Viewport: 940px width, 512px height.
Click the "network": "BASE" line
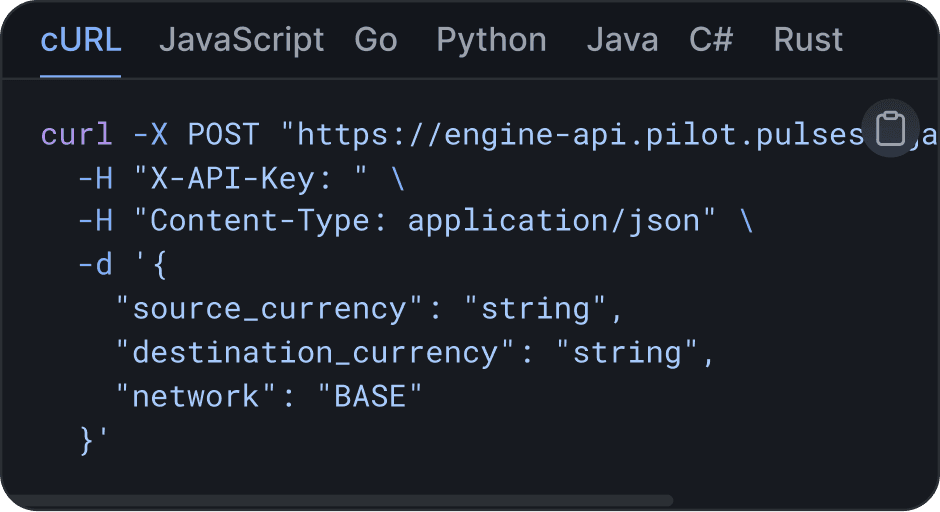tap(269, 396)
